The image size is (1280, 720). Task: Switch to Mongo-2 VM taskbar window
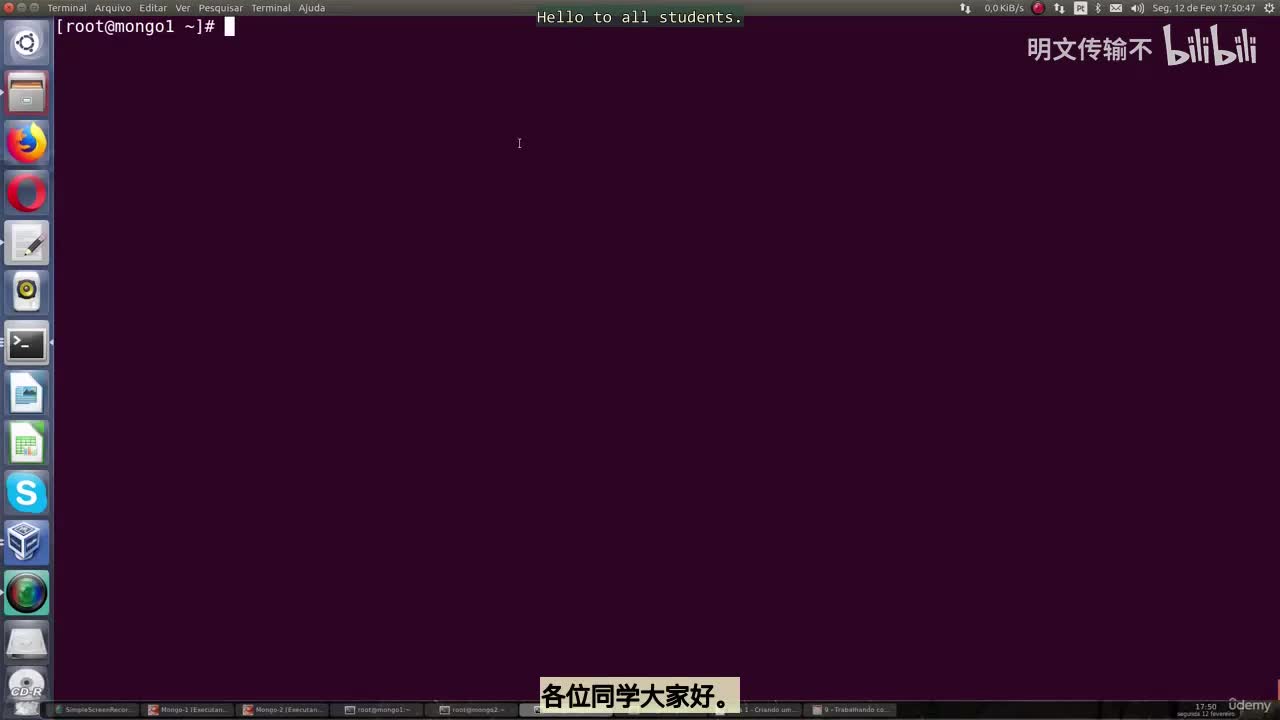click(283, 710)
